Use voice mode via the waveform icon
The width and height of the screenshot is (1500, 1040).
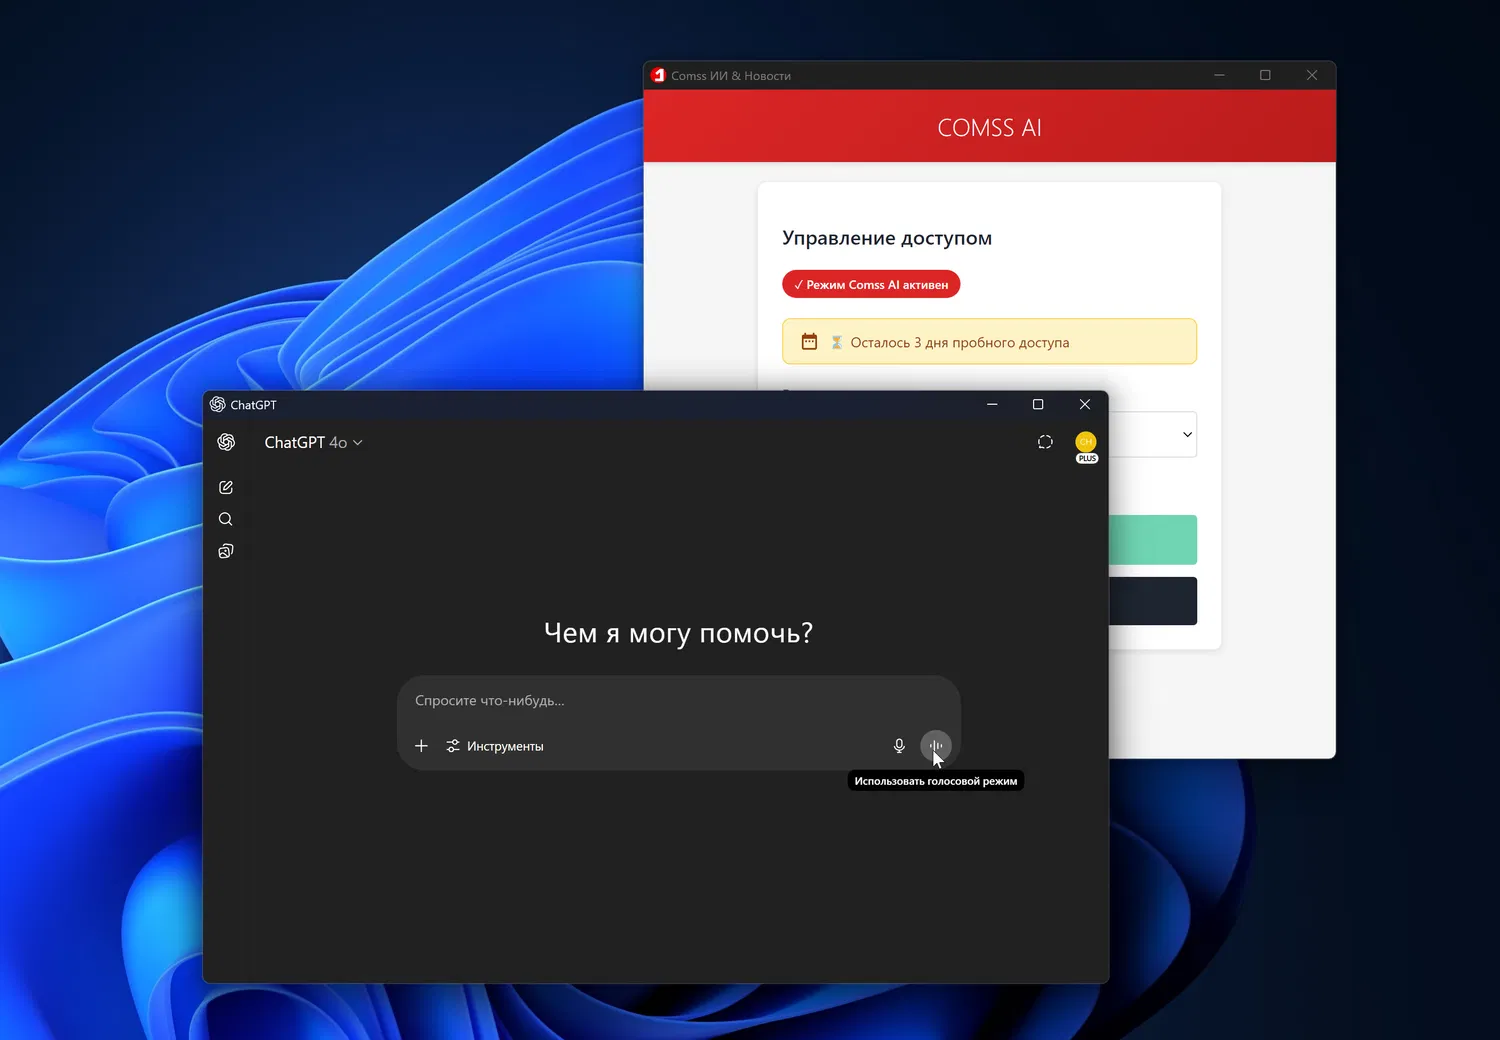[x=936, y=745]
